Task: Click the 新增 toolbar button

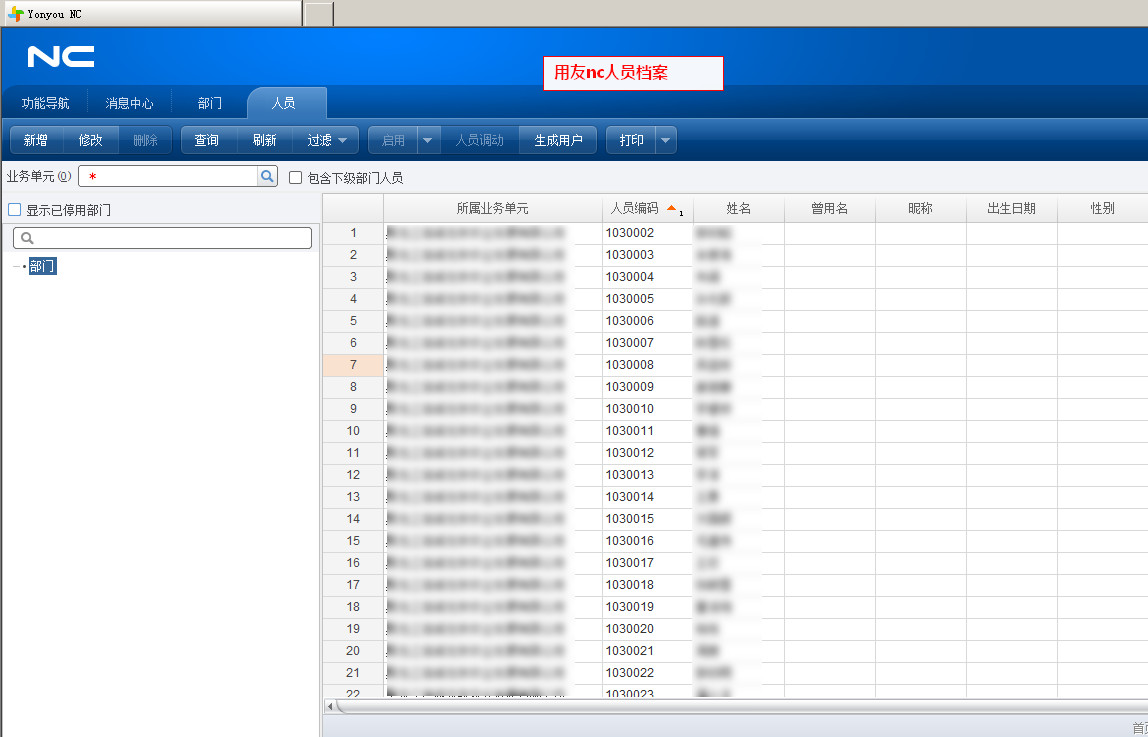Action: point(36,140)
